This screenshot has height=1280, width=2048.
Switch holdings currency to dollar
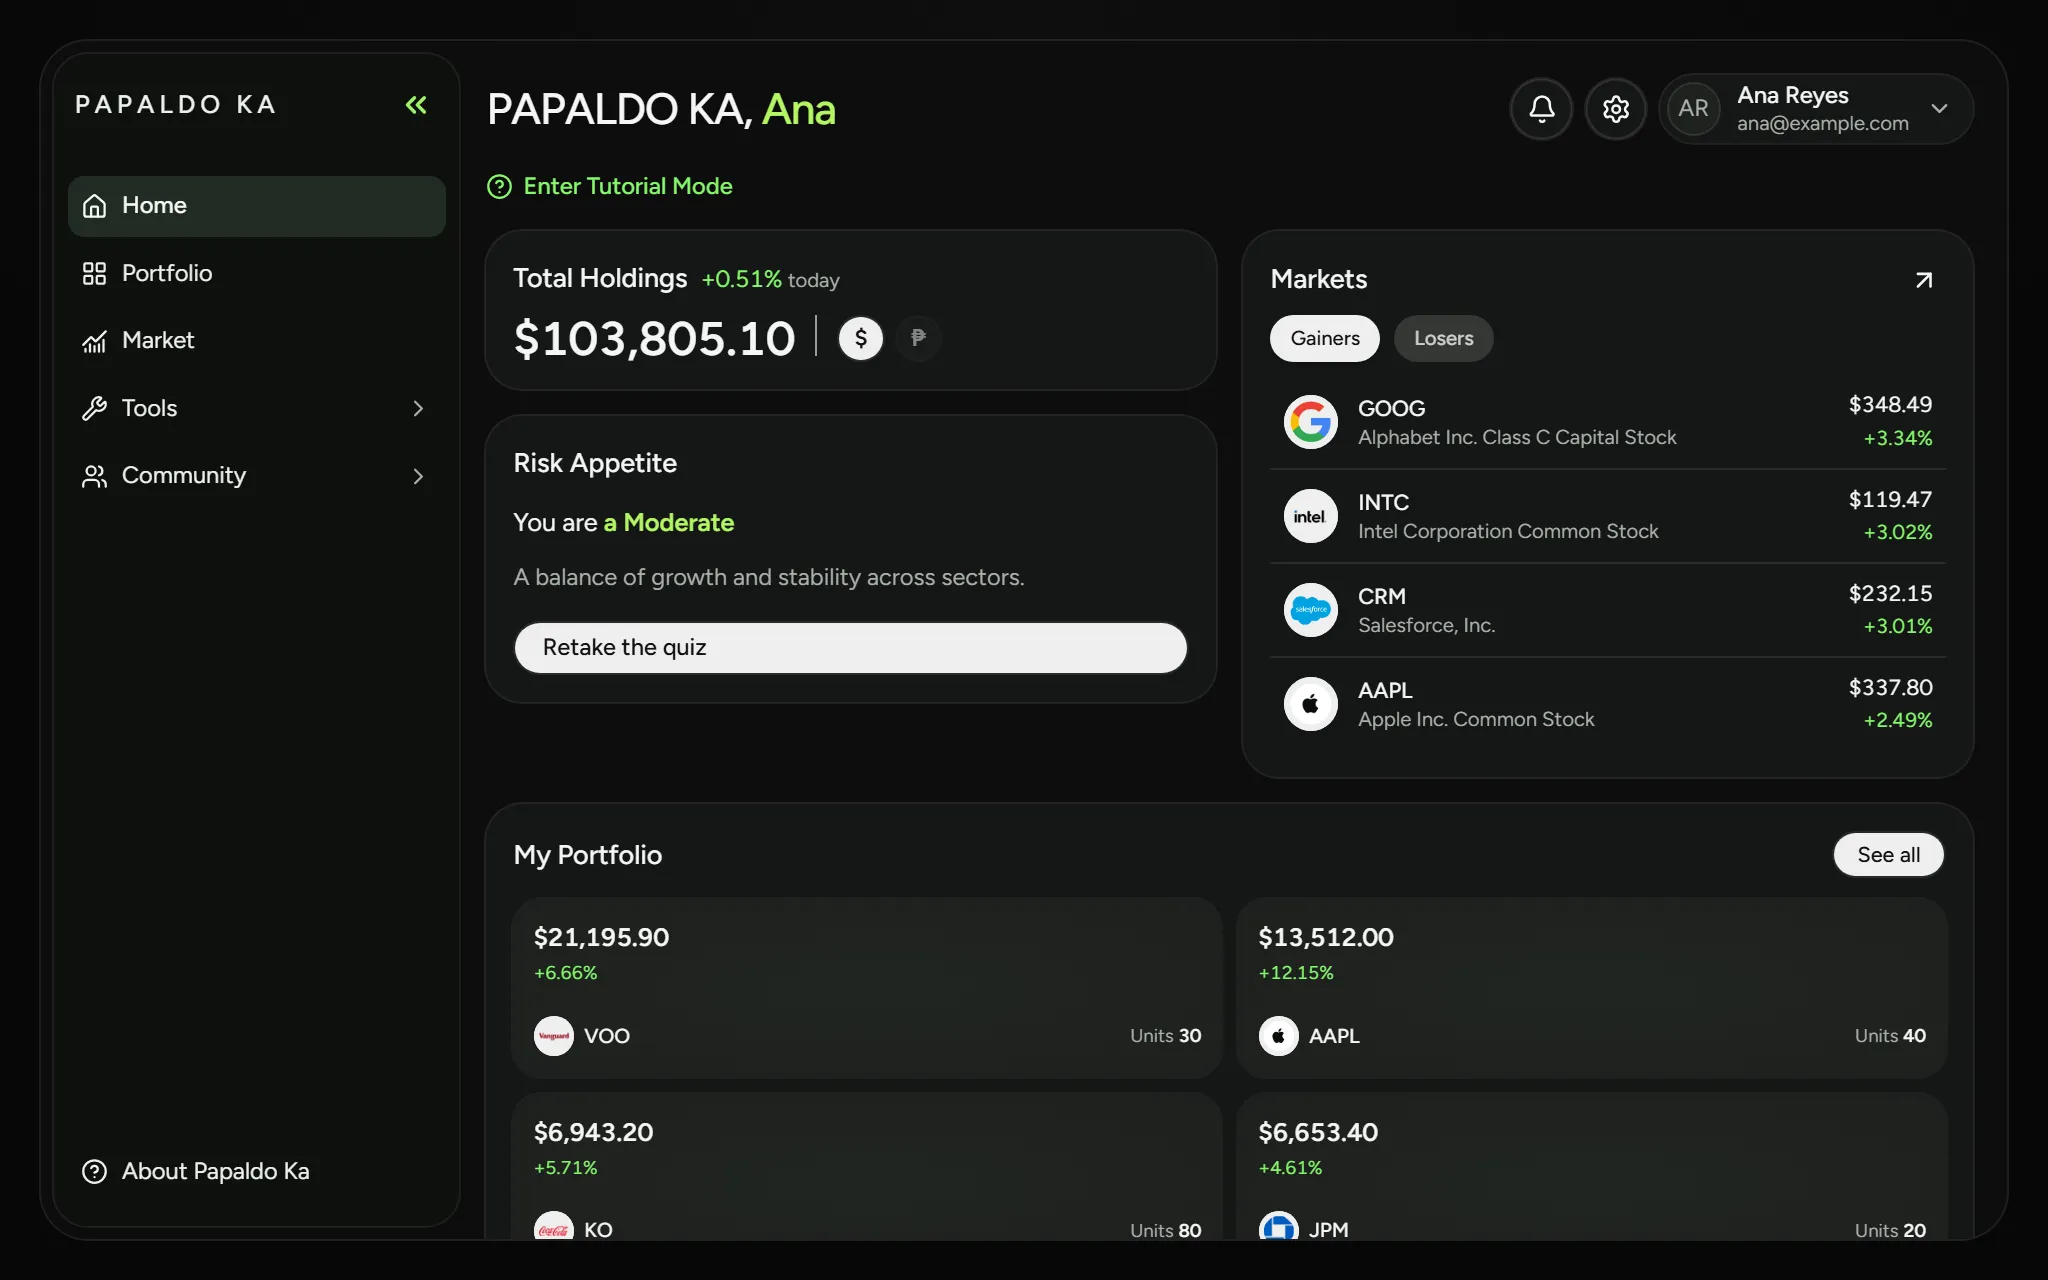860,338
